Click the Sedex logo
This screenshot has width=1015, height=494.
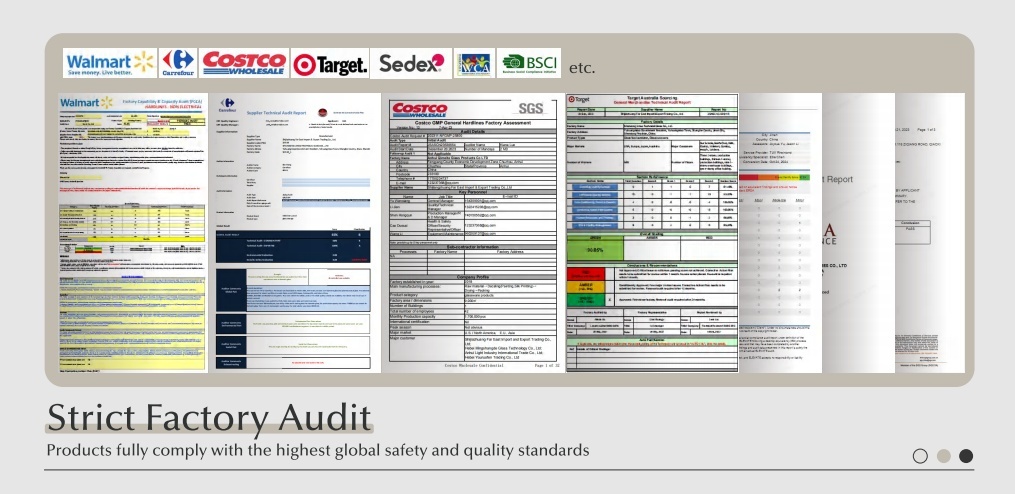click(411, 63)
